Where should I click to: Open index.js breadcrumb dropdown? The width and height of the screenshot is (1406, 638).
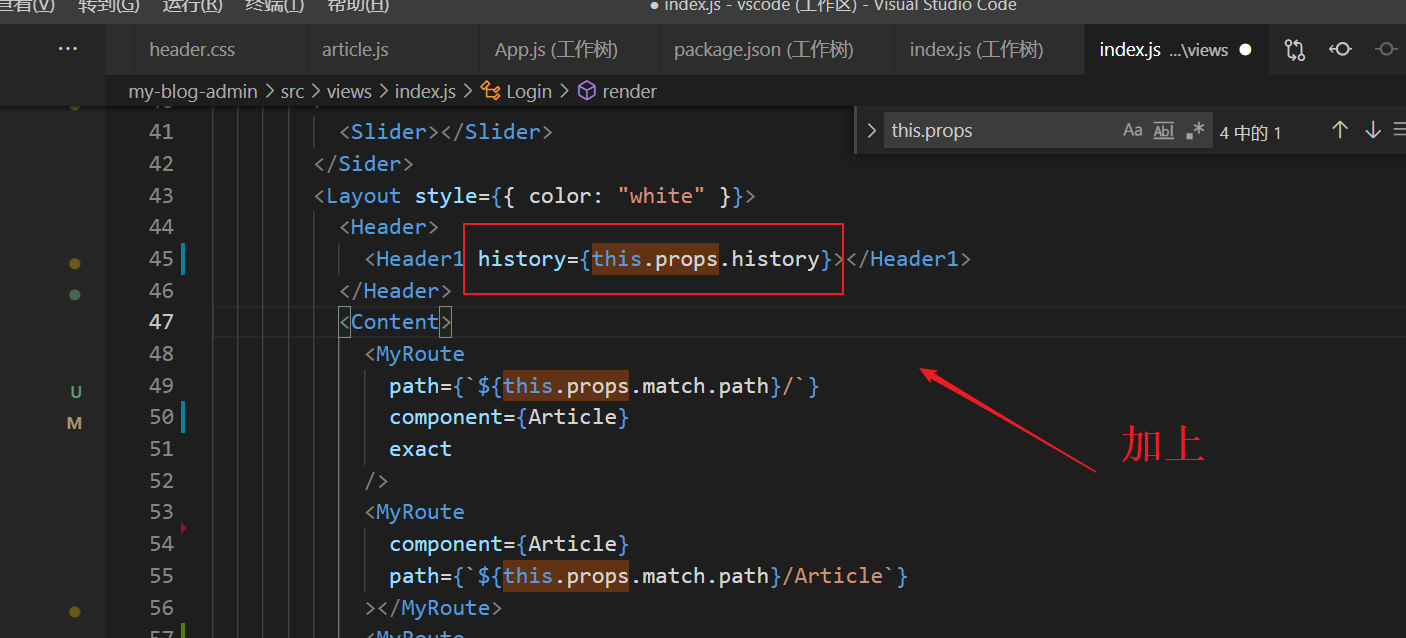(x=425, y=91)
